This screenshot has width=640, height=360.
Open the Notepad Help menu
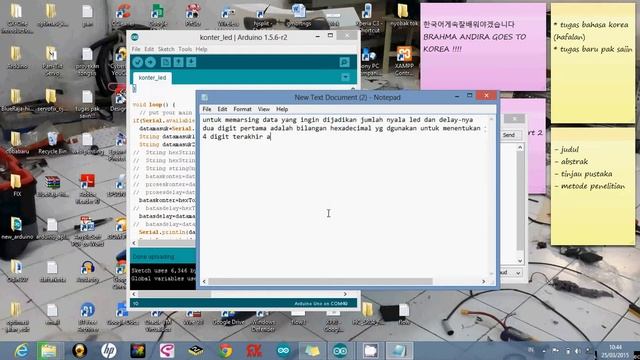point(282,109)
